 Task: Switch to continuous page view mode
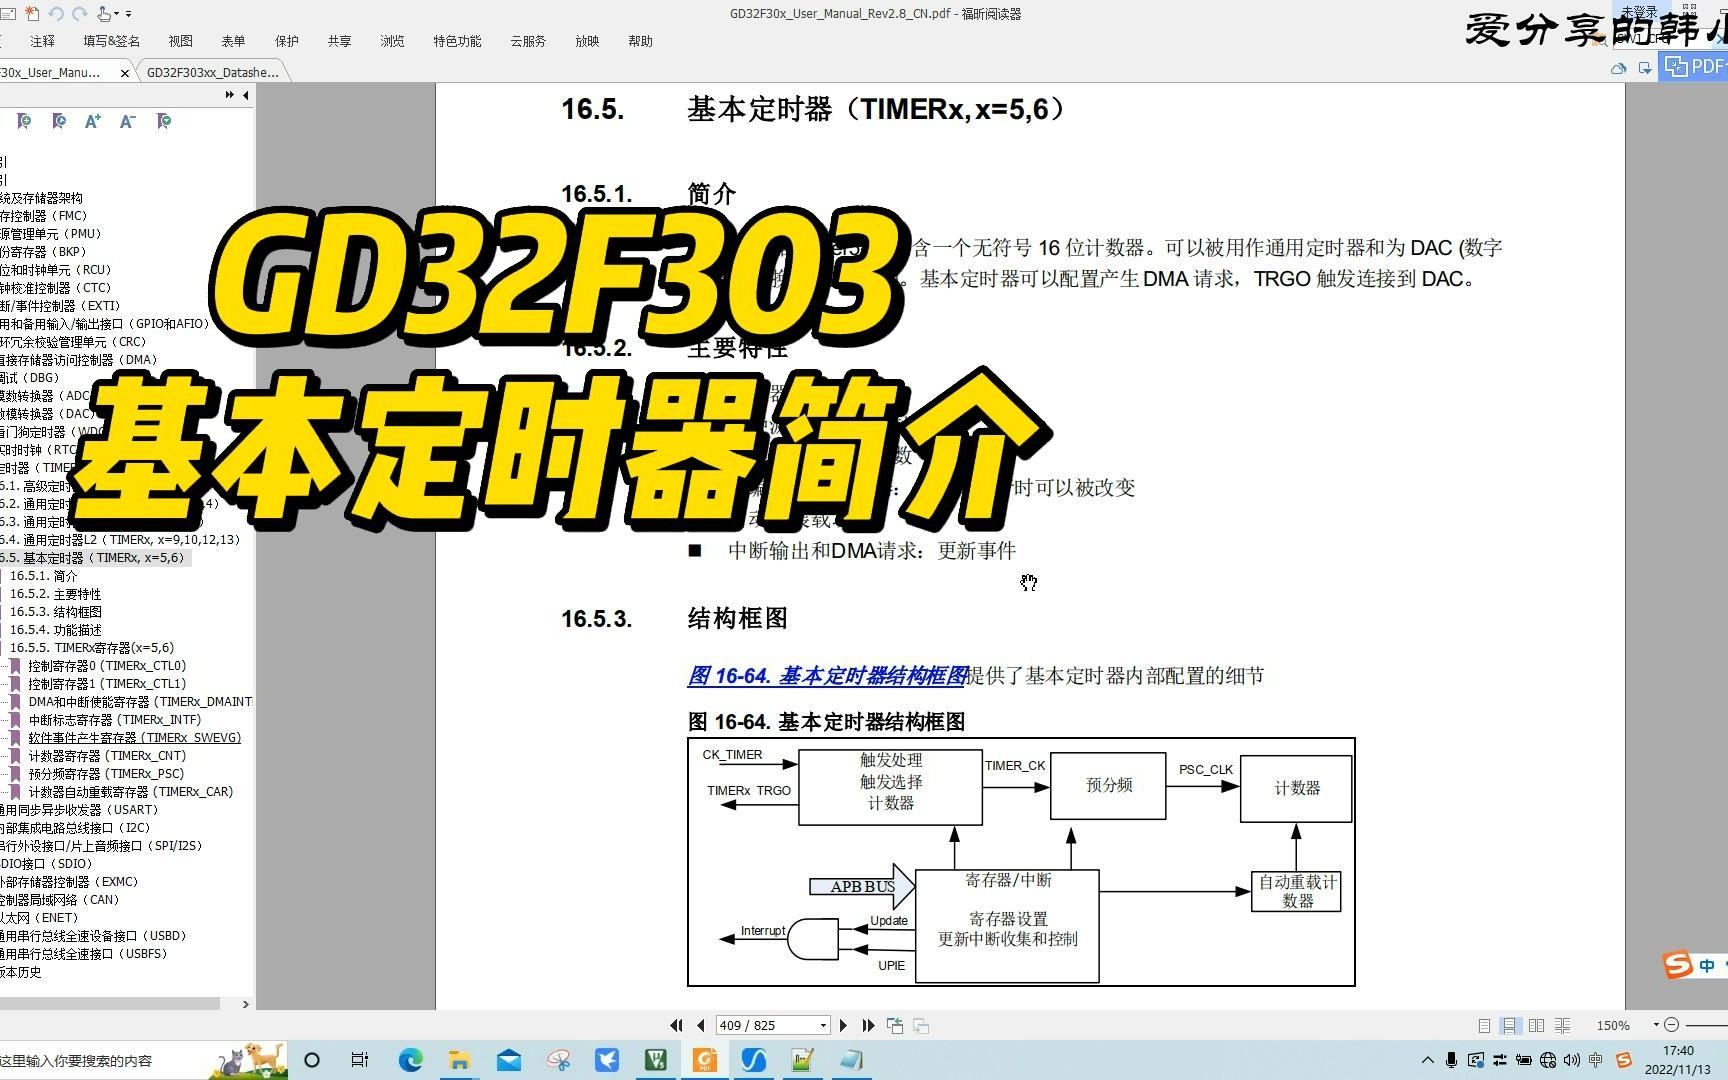point(1509,1025)
